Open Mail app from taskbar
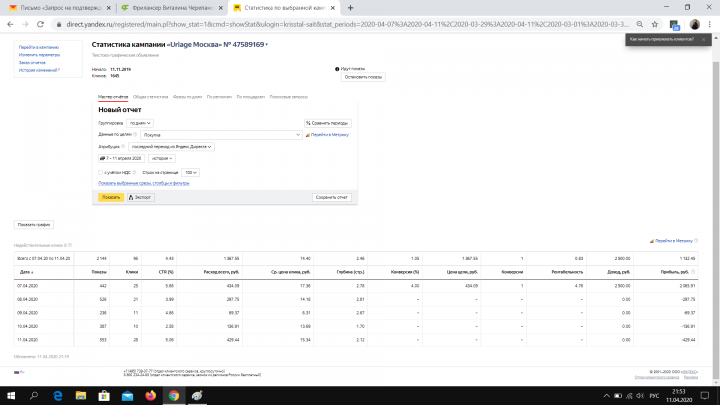 (127, 395)
